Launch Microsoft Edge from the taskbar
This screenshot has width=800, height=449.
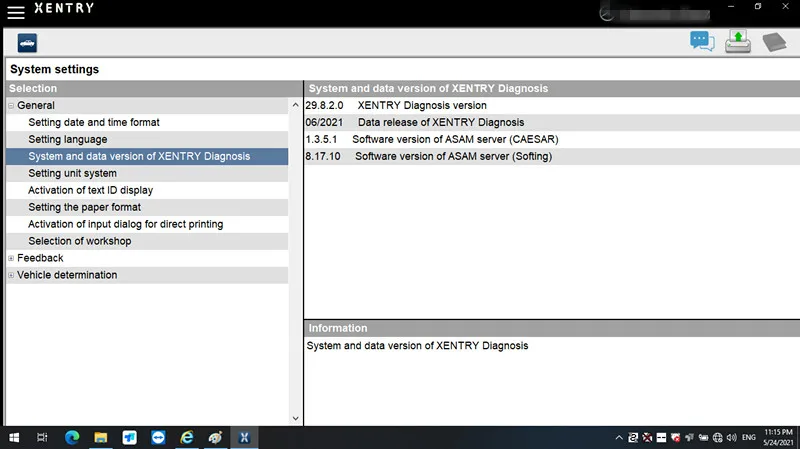coord(72,437)
